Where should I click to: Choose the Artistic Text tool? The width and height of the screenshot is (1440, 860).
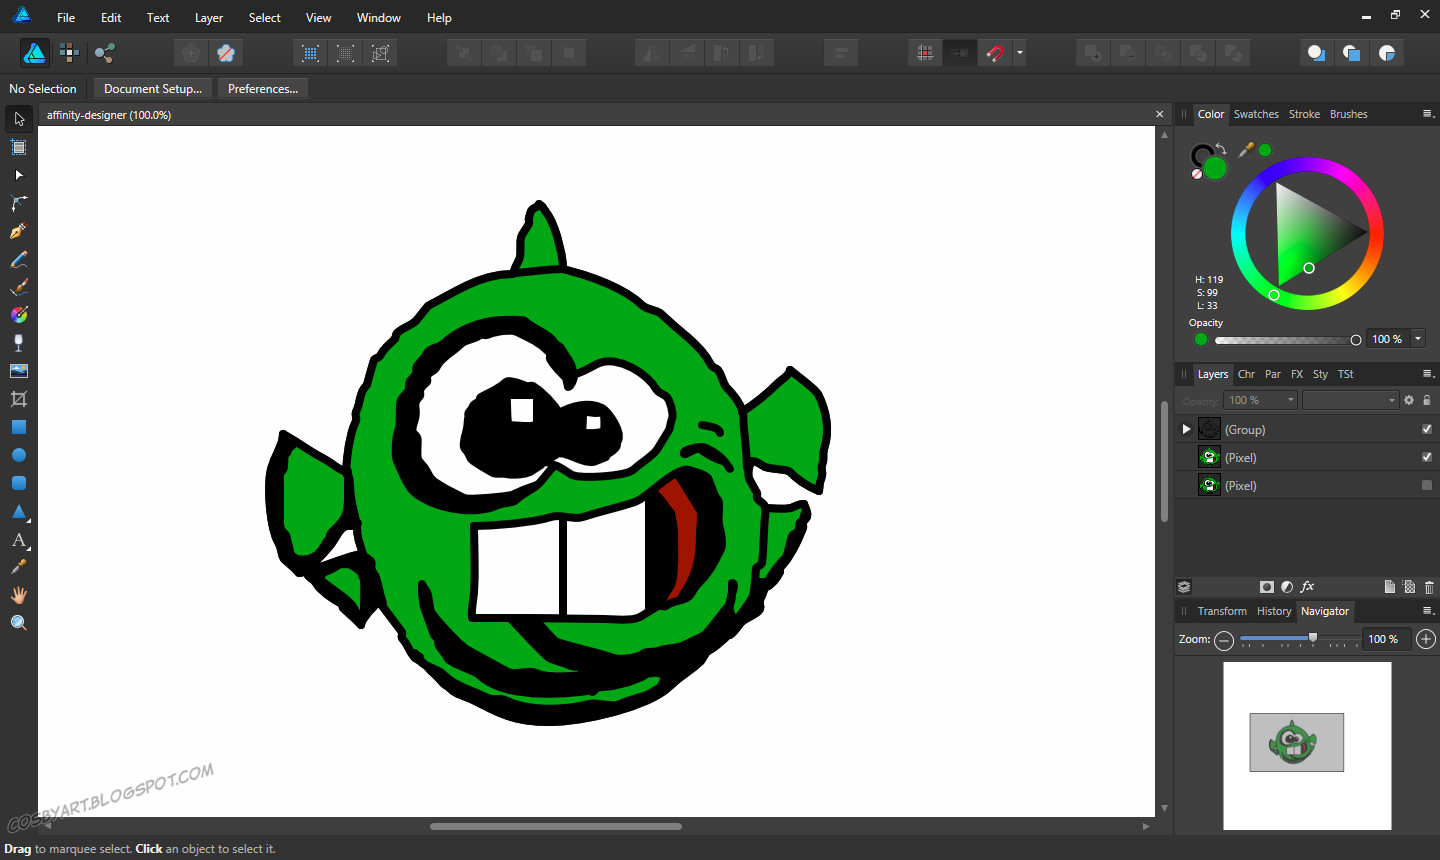(18, 540)
